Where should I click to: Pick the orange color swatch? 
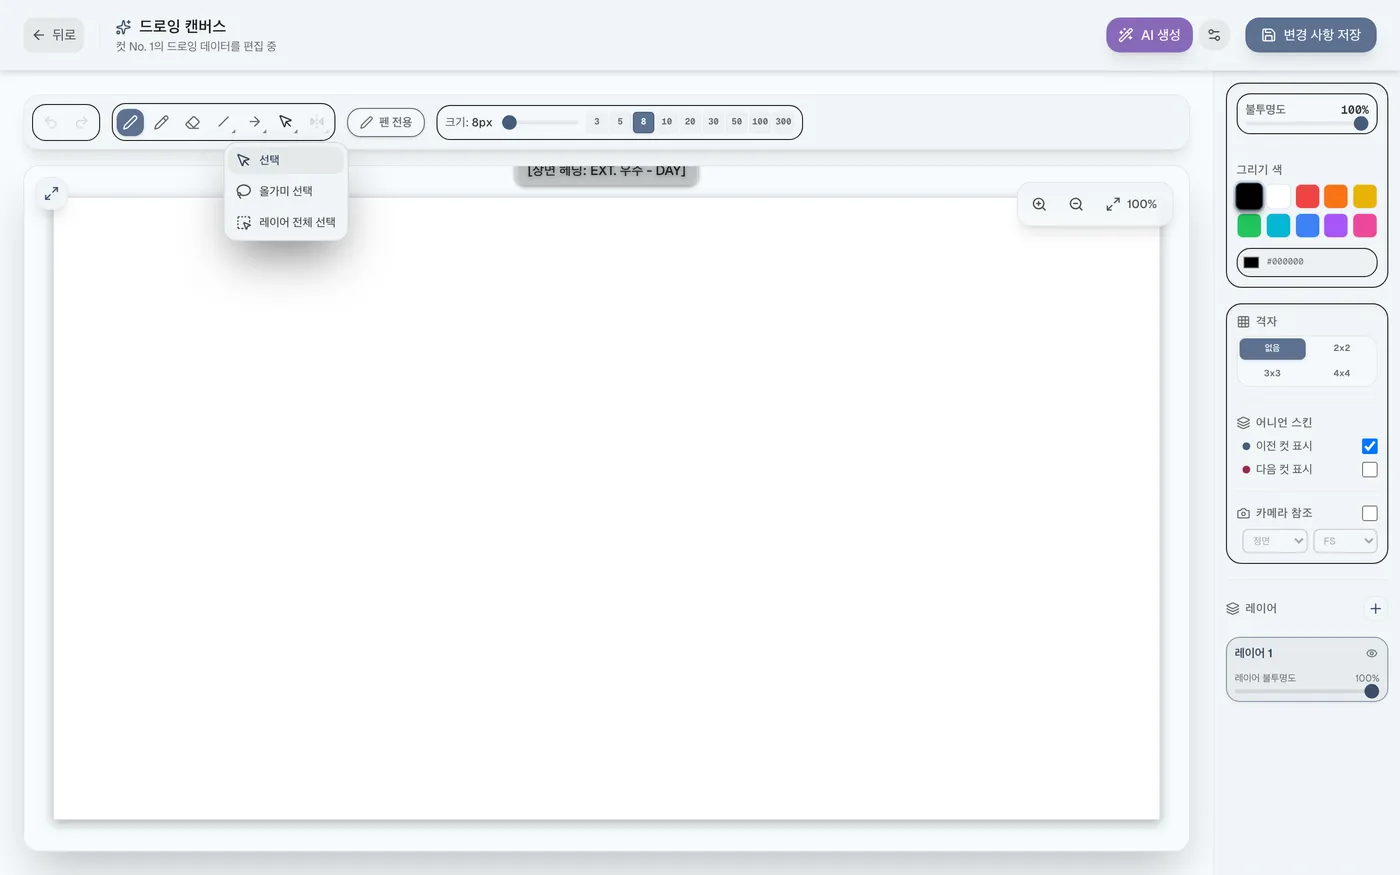point(1336,196)
